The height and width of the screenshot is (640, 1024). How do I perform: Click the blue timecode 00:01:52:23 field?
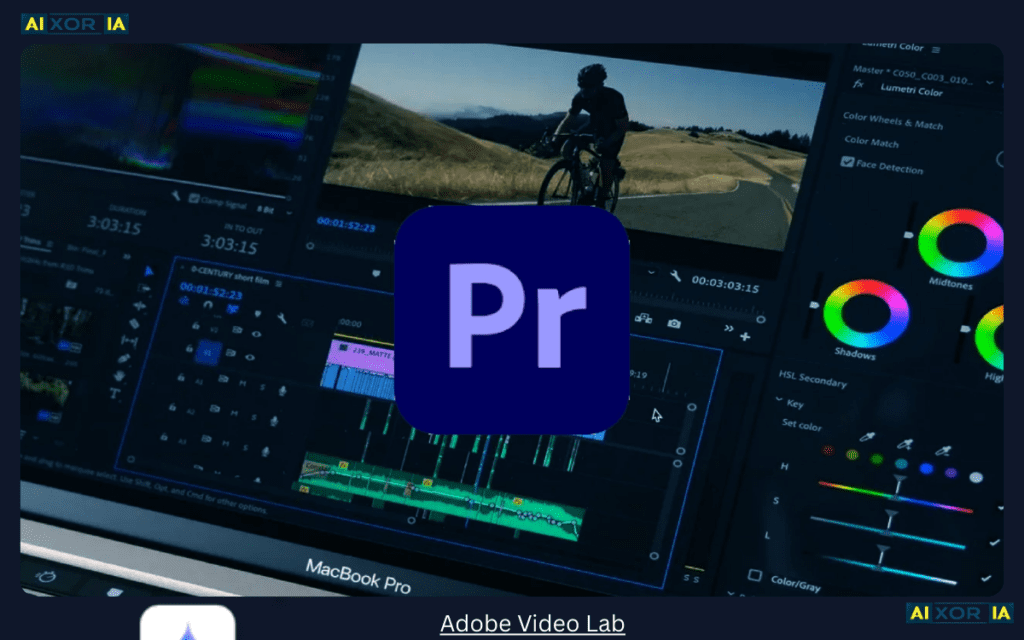pos(211,292)
